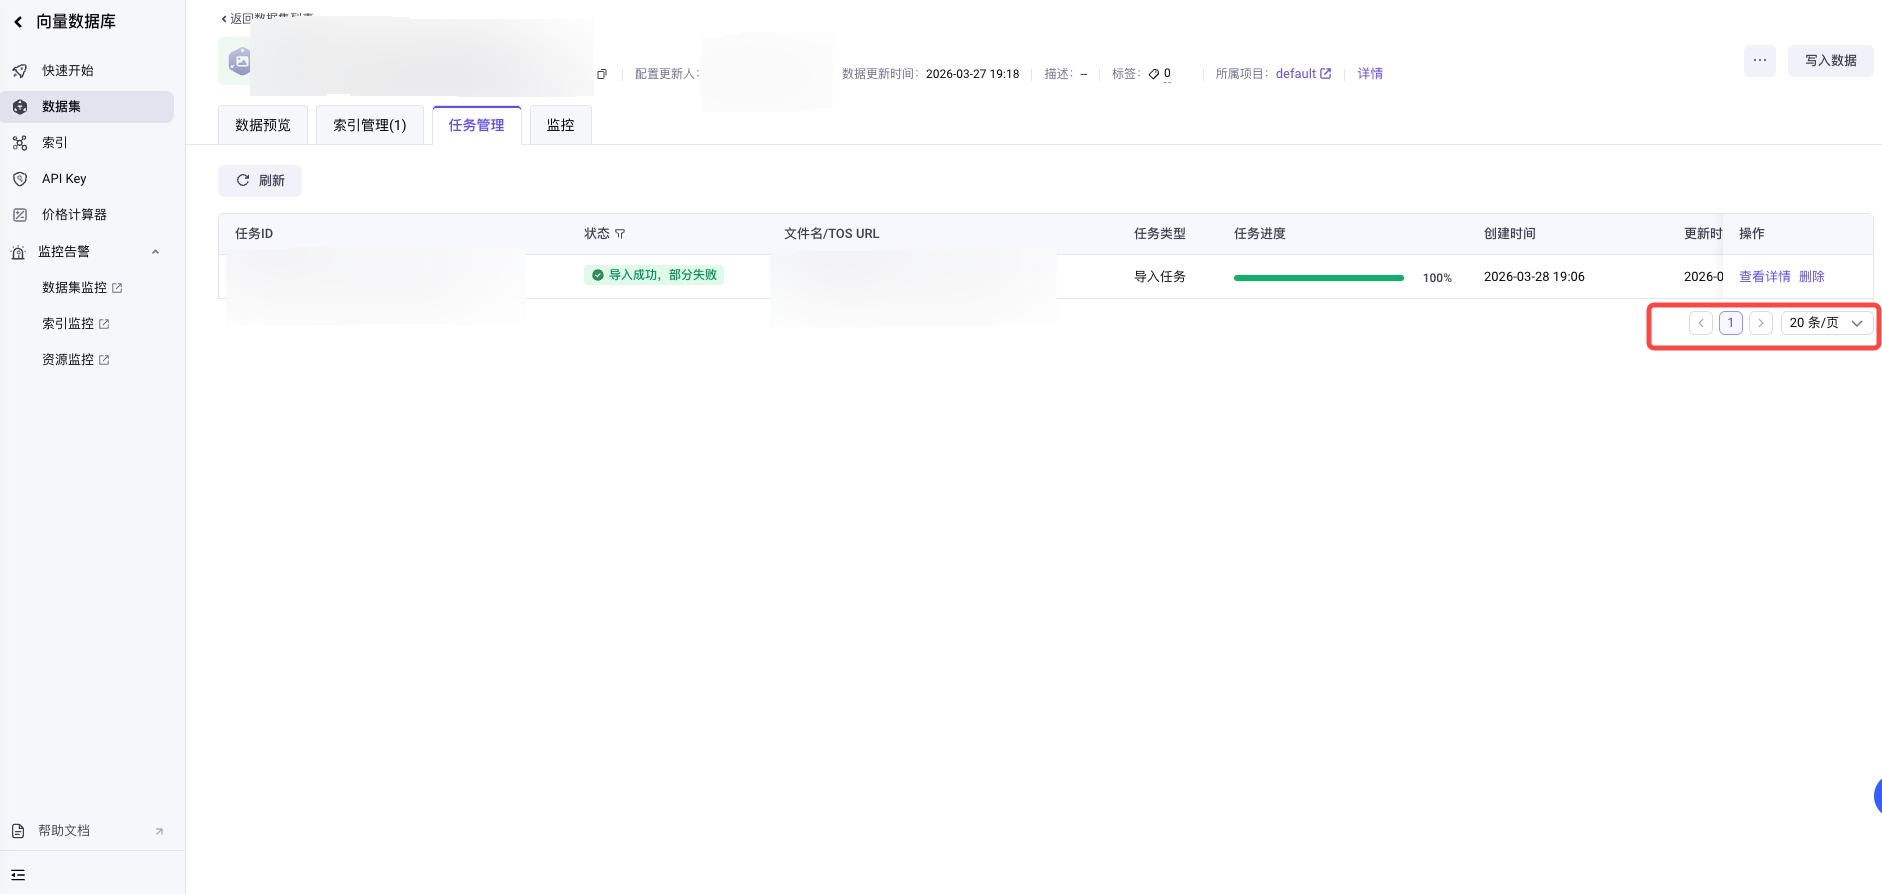Select page 1 in pagination
The width and height of the screenshot is (1882, 894).
coord(1731,323)
